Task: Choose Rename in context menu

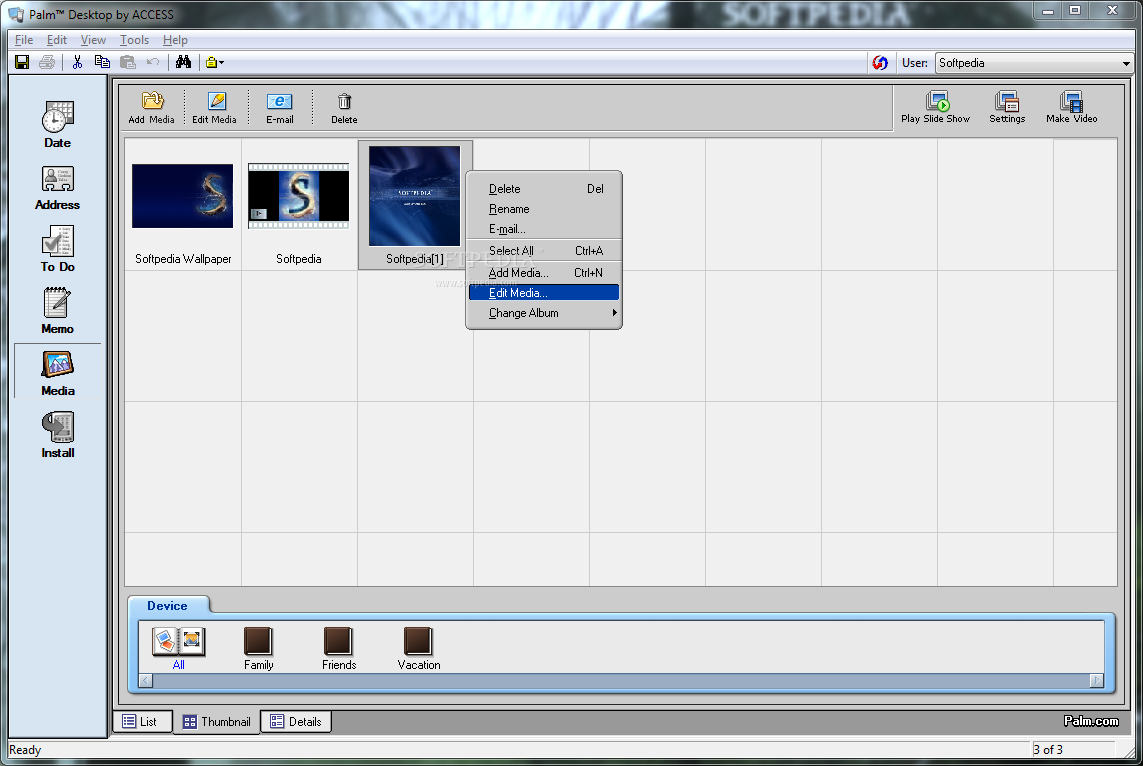Action: point(544,209)
